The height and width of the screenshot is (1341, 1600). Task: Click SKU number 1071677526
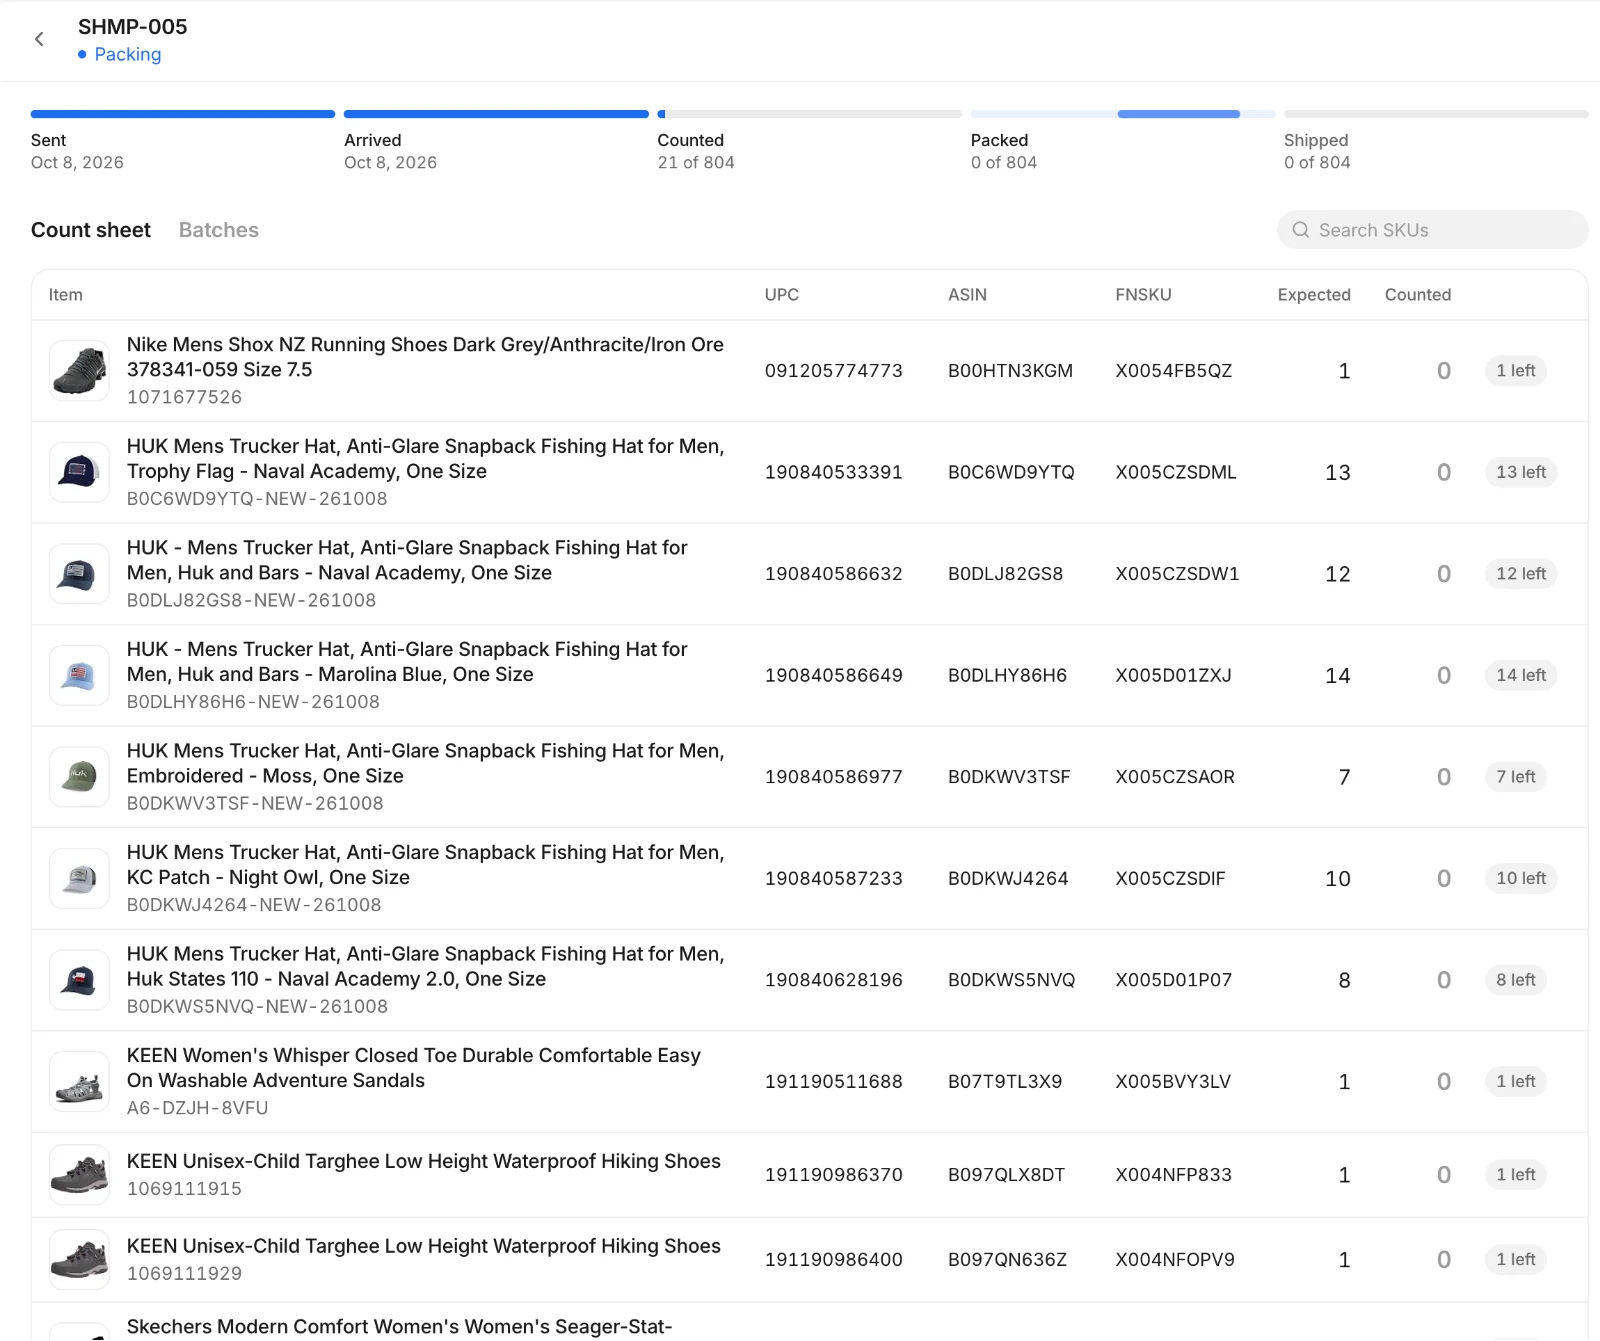[184, 397]
